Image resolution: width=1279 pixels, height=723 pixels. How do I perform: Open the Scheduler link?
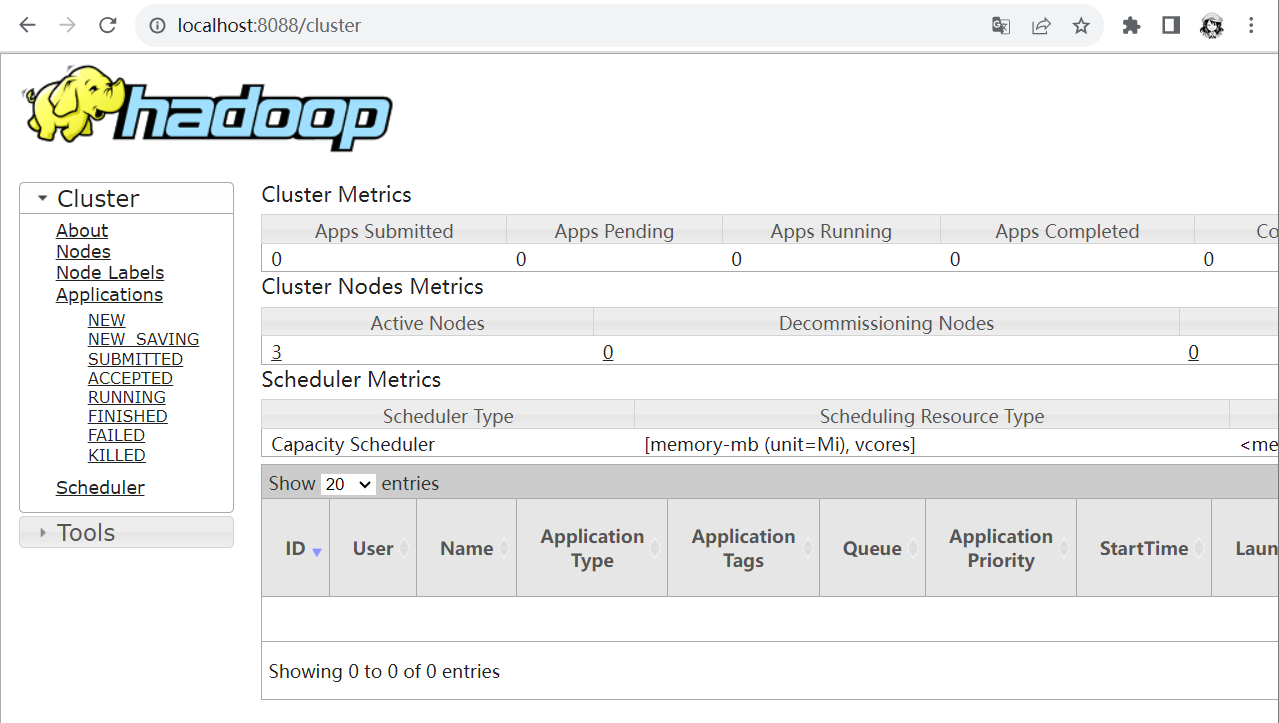[x=100, y=488]
